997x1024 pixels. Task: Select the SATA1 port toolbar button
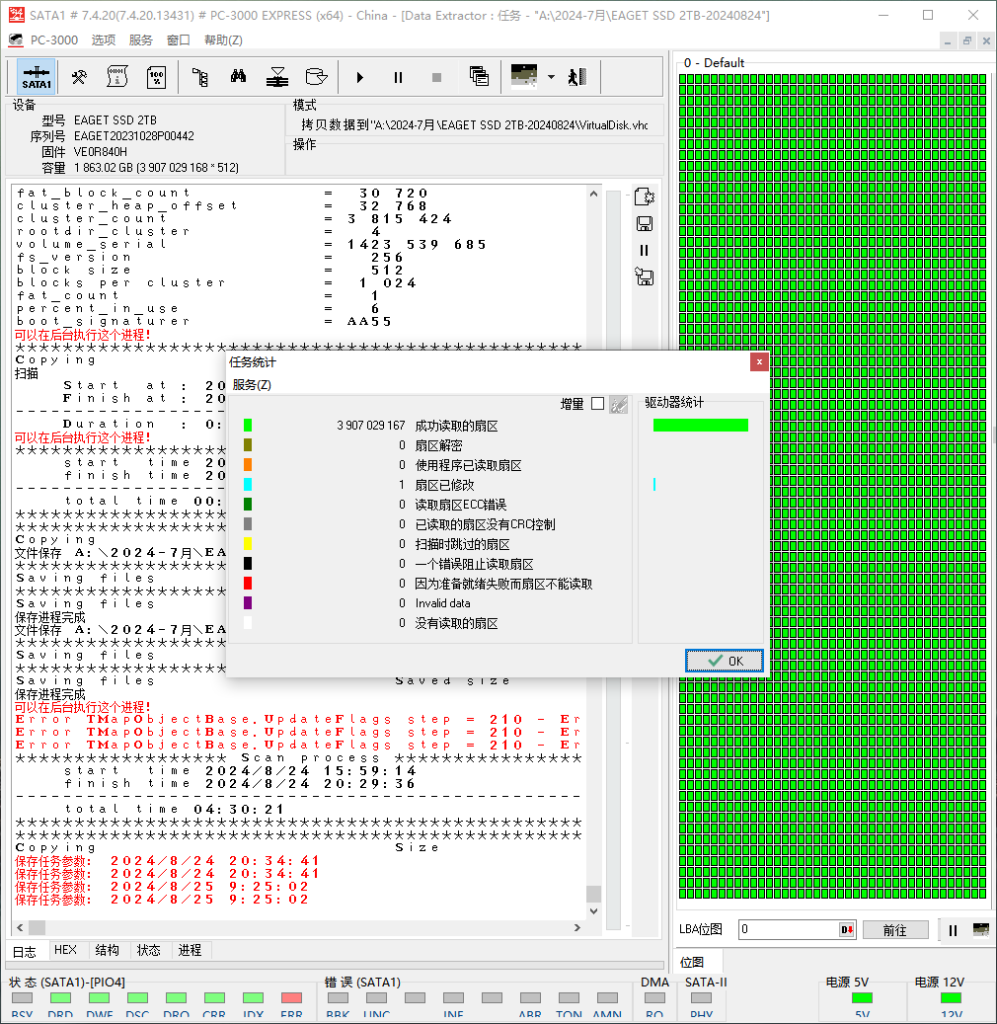click(36, 77)
